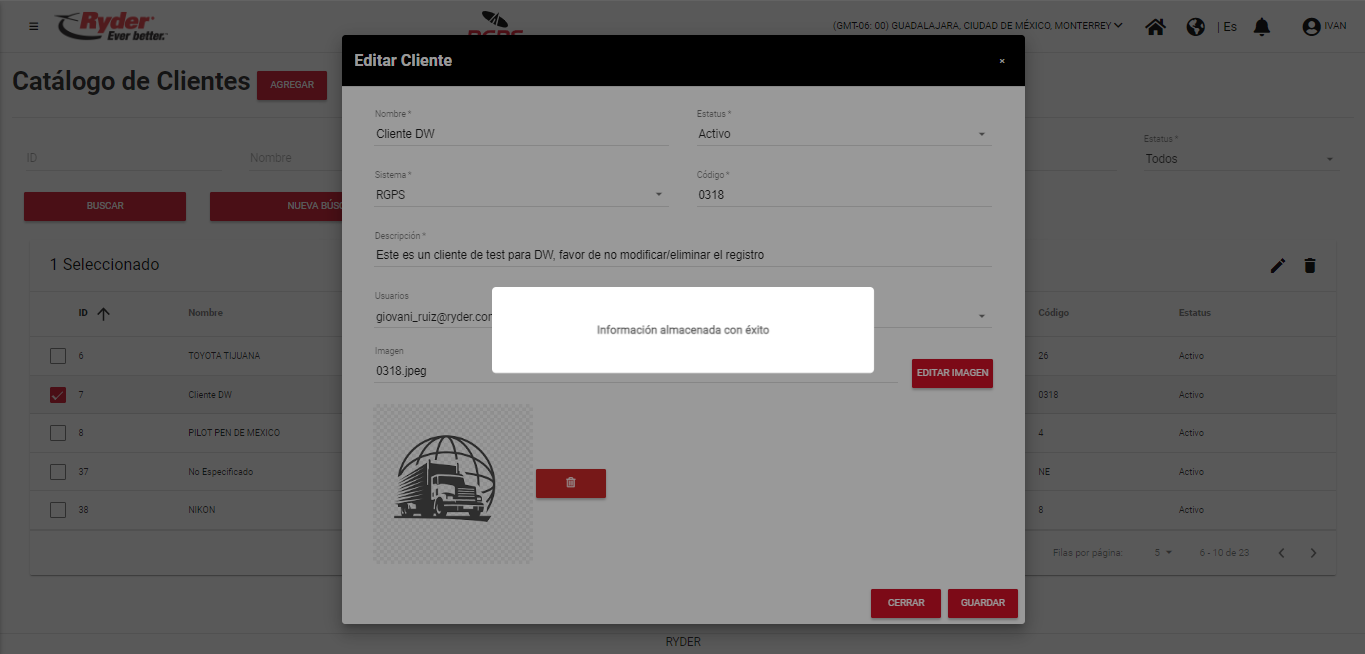
Task: Open notifications bell
Action: click(1261, 27)
